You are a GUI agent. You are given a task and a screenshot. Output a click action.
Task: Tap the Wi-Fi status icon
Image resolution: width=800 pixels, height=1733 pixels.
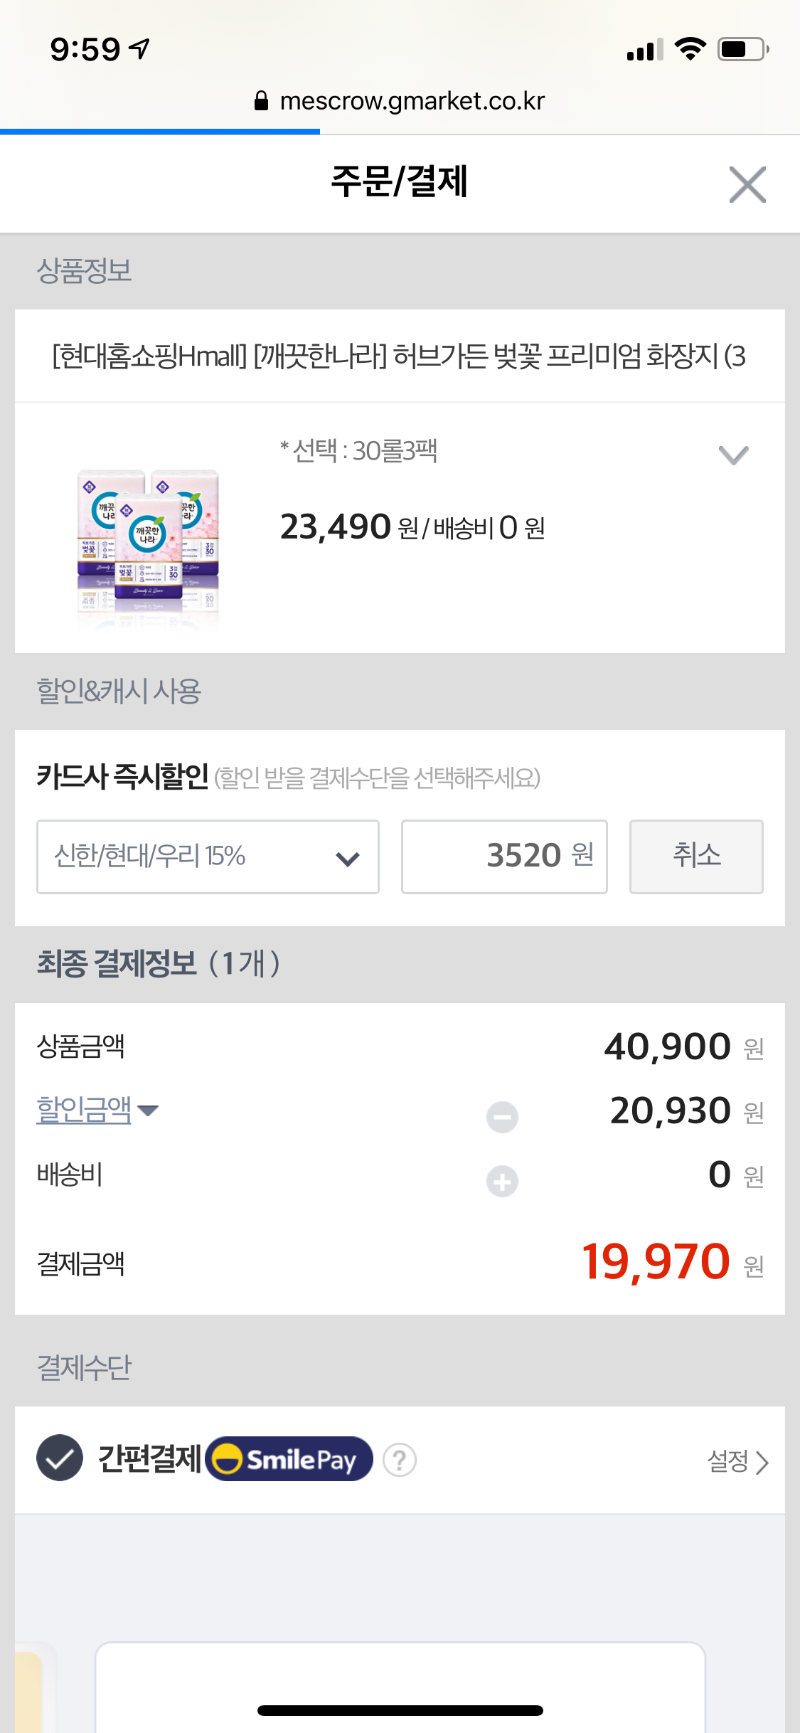[690, 48]
